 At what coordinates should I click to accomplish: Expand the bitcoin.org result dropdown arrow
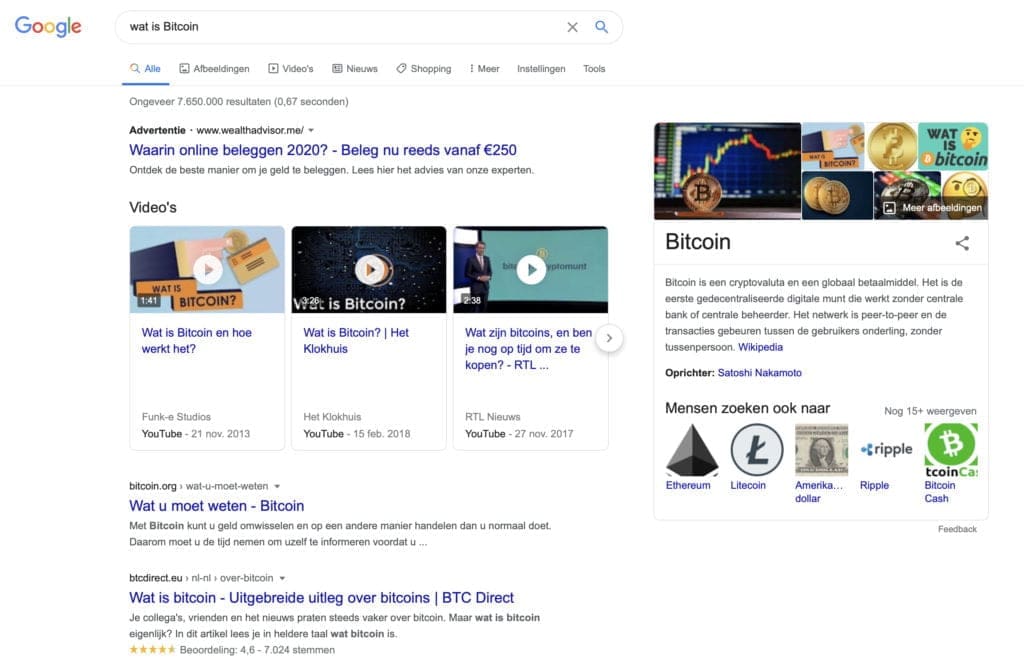[x=278, y=486]
